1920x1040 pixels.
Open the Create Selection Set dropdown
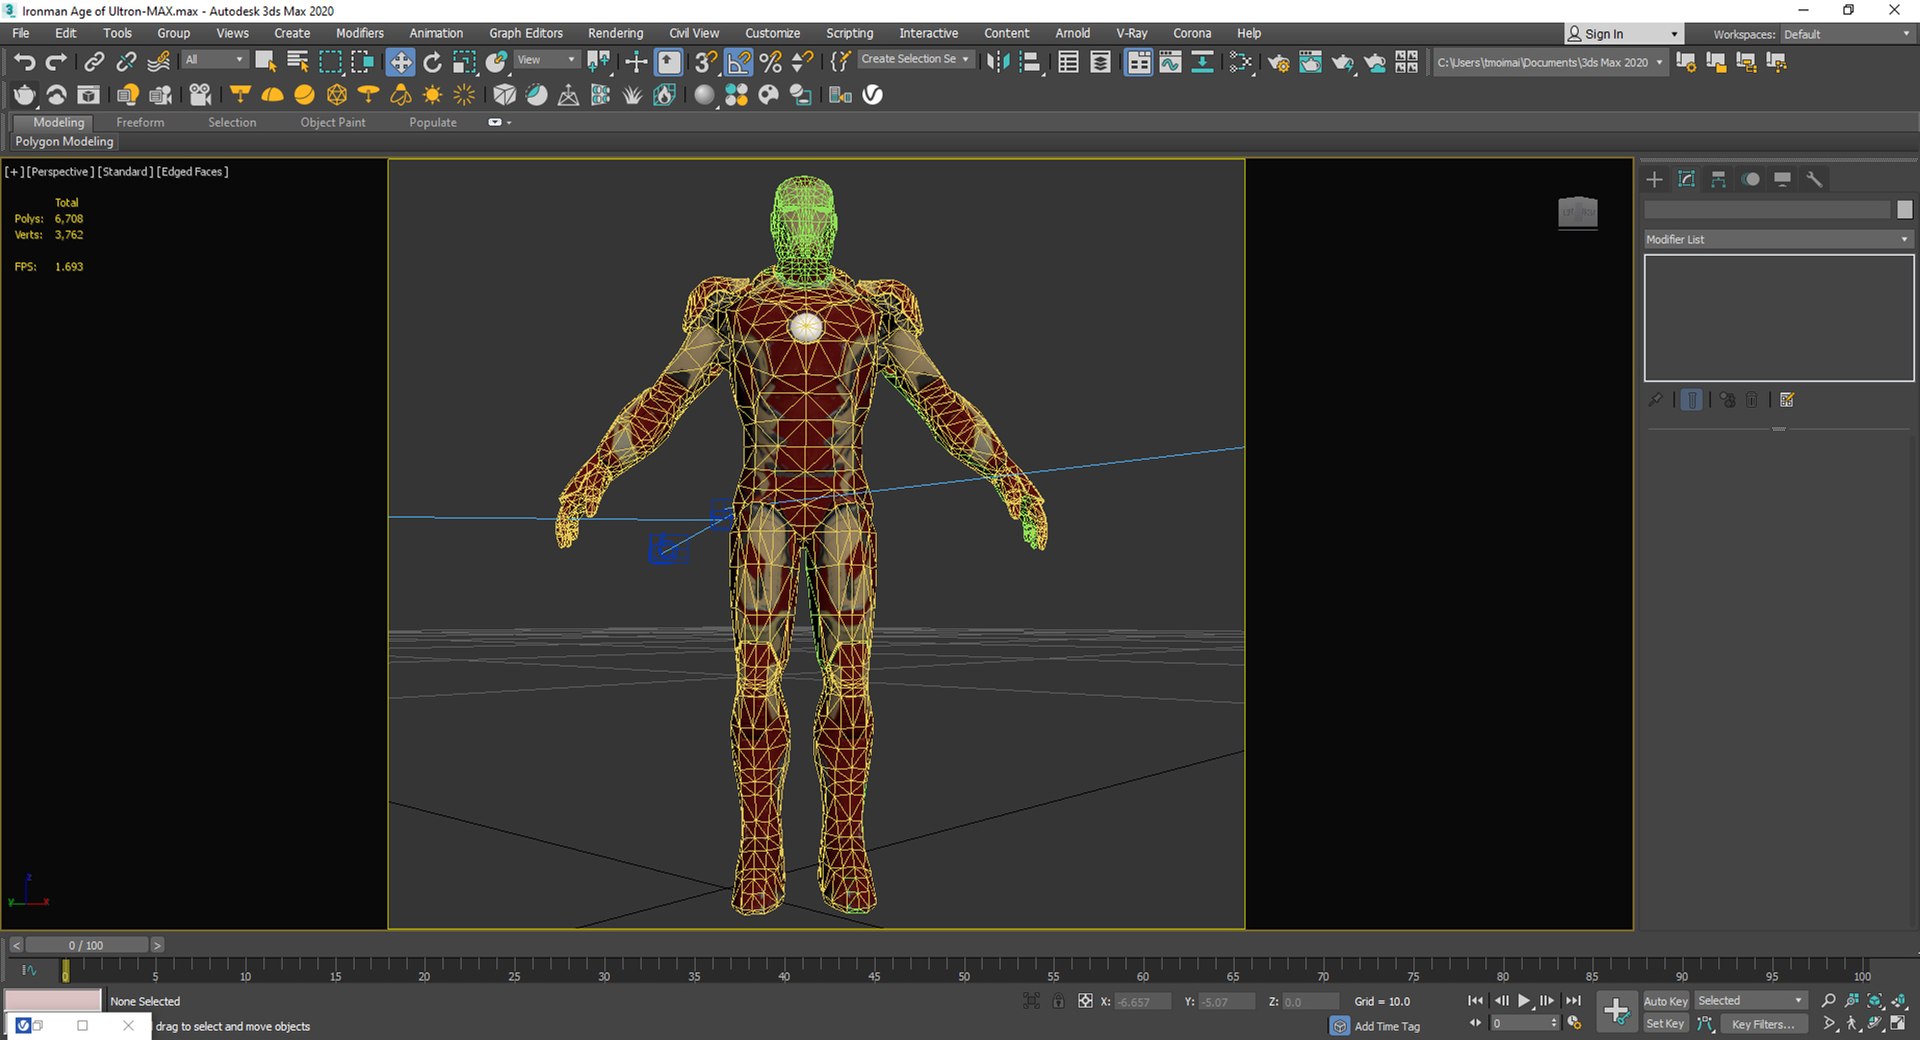(915, 59)
